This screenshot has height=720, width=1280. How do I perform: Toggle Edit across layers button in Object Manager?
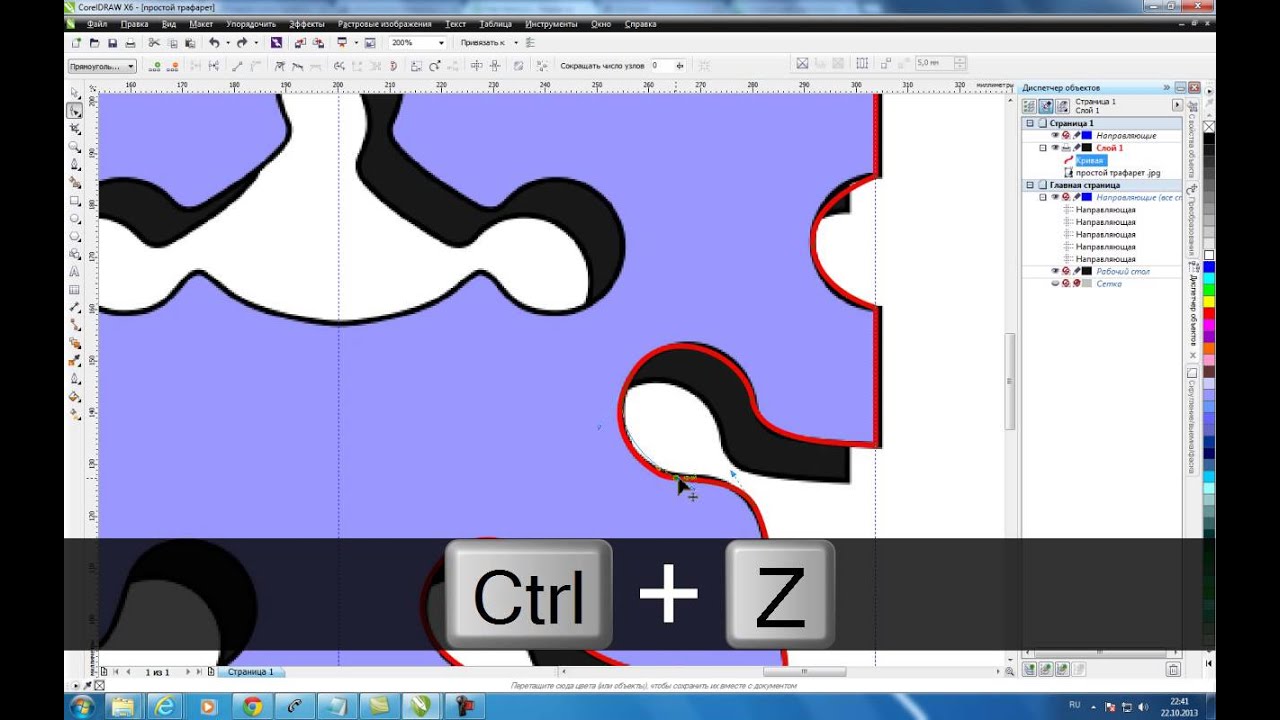pyautogui.click(x=1046, y=105)
